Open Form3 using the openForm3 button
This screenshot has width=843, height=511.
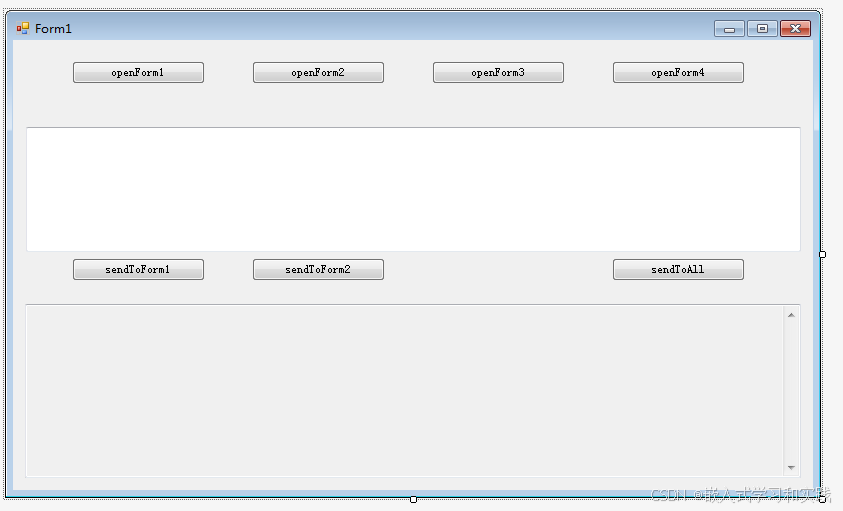coord(498,73)
